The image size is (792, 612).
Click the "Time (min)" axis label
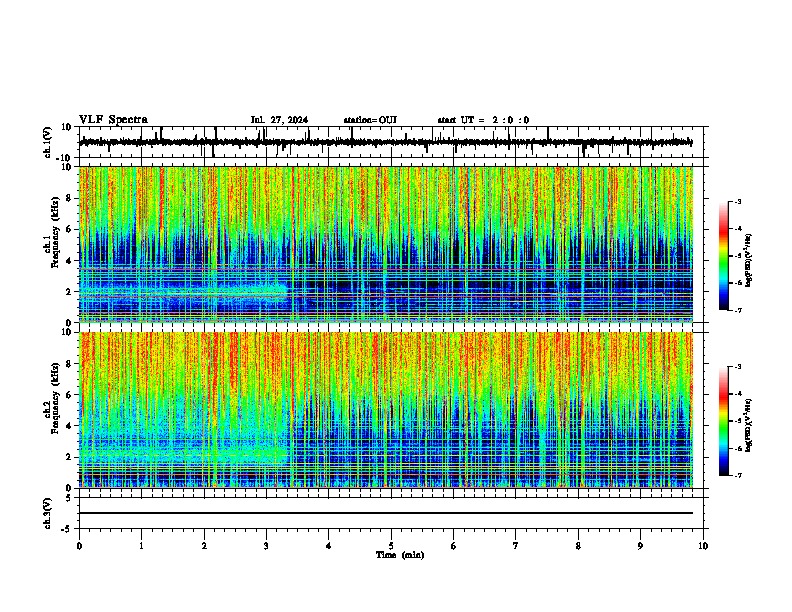(400, 555)
